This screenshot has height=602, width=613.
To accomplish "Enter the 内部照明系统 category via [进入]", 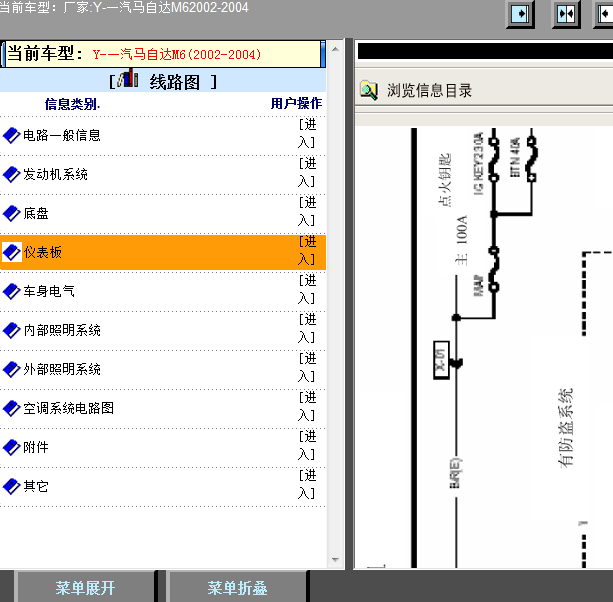I will coord(307,328).
